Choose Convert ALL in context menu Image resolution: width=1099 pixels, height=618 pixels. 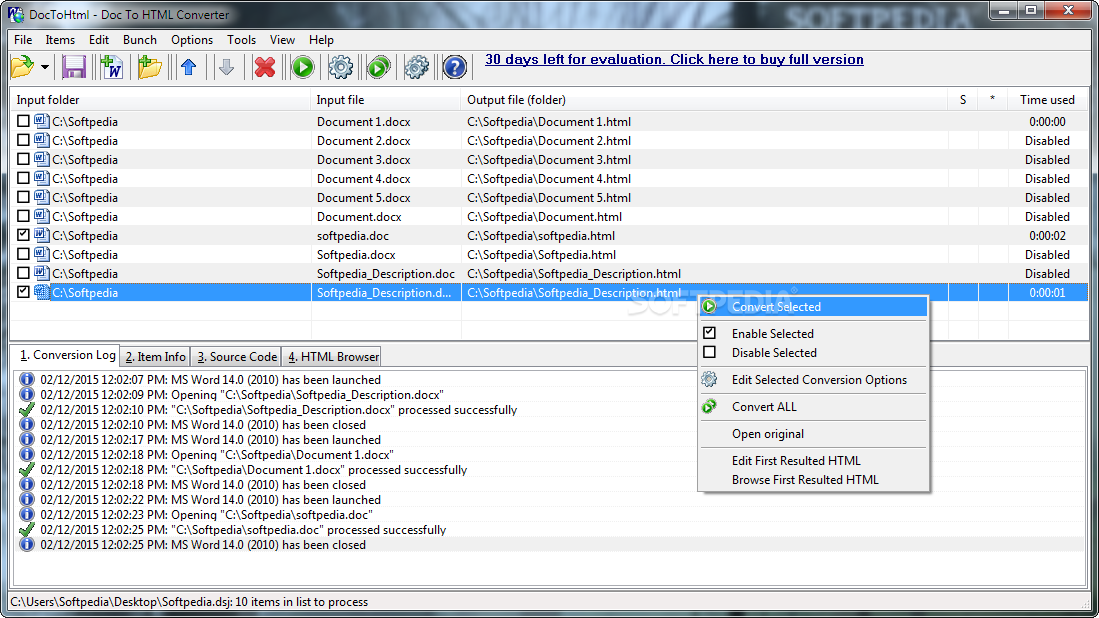coord(813,406)
